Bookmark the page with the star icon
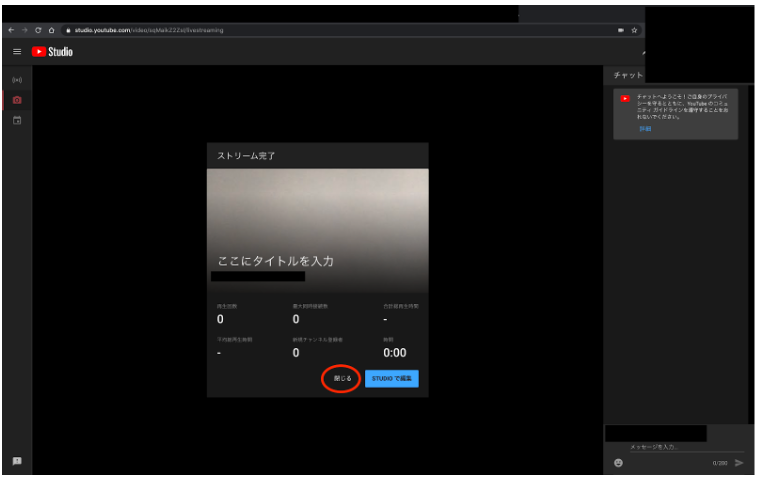Image resolution: width=760 pixels, height=485 pixels. coord(634,30)
